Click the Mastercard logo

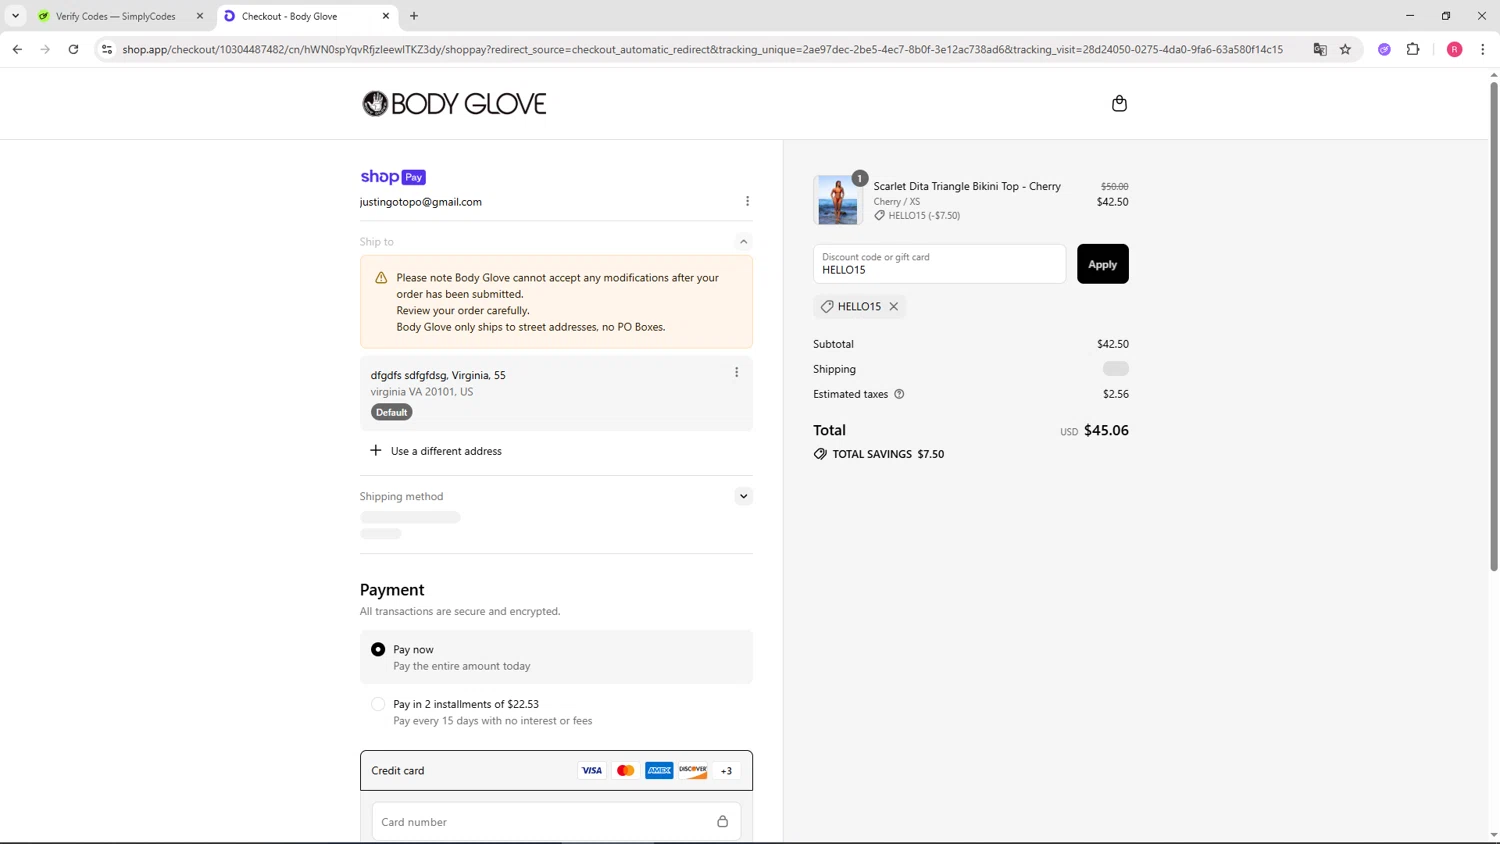626,771
